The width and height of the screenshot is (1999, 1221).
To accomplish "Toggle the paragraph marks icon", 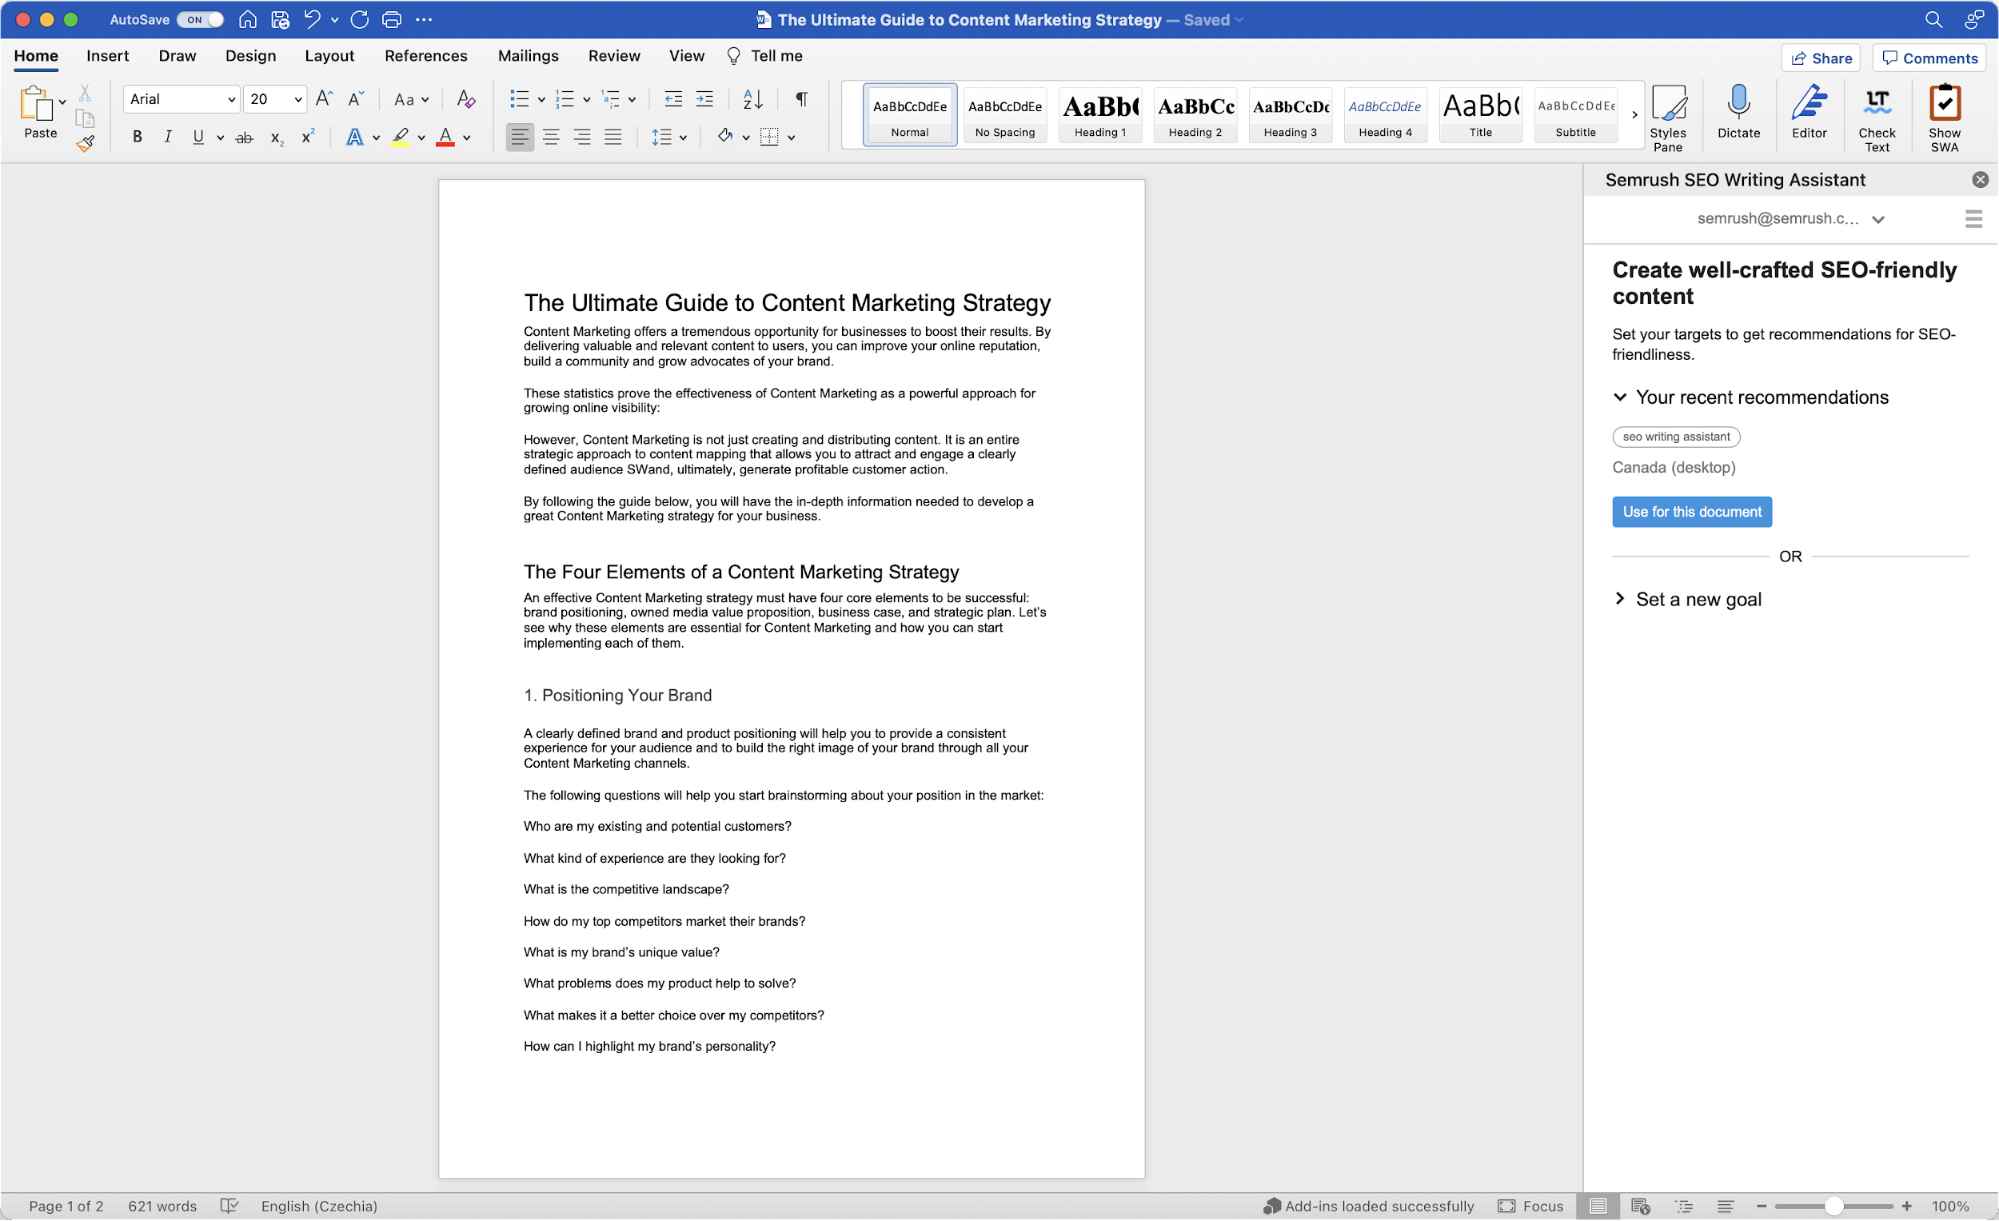I will click(800, 99).
